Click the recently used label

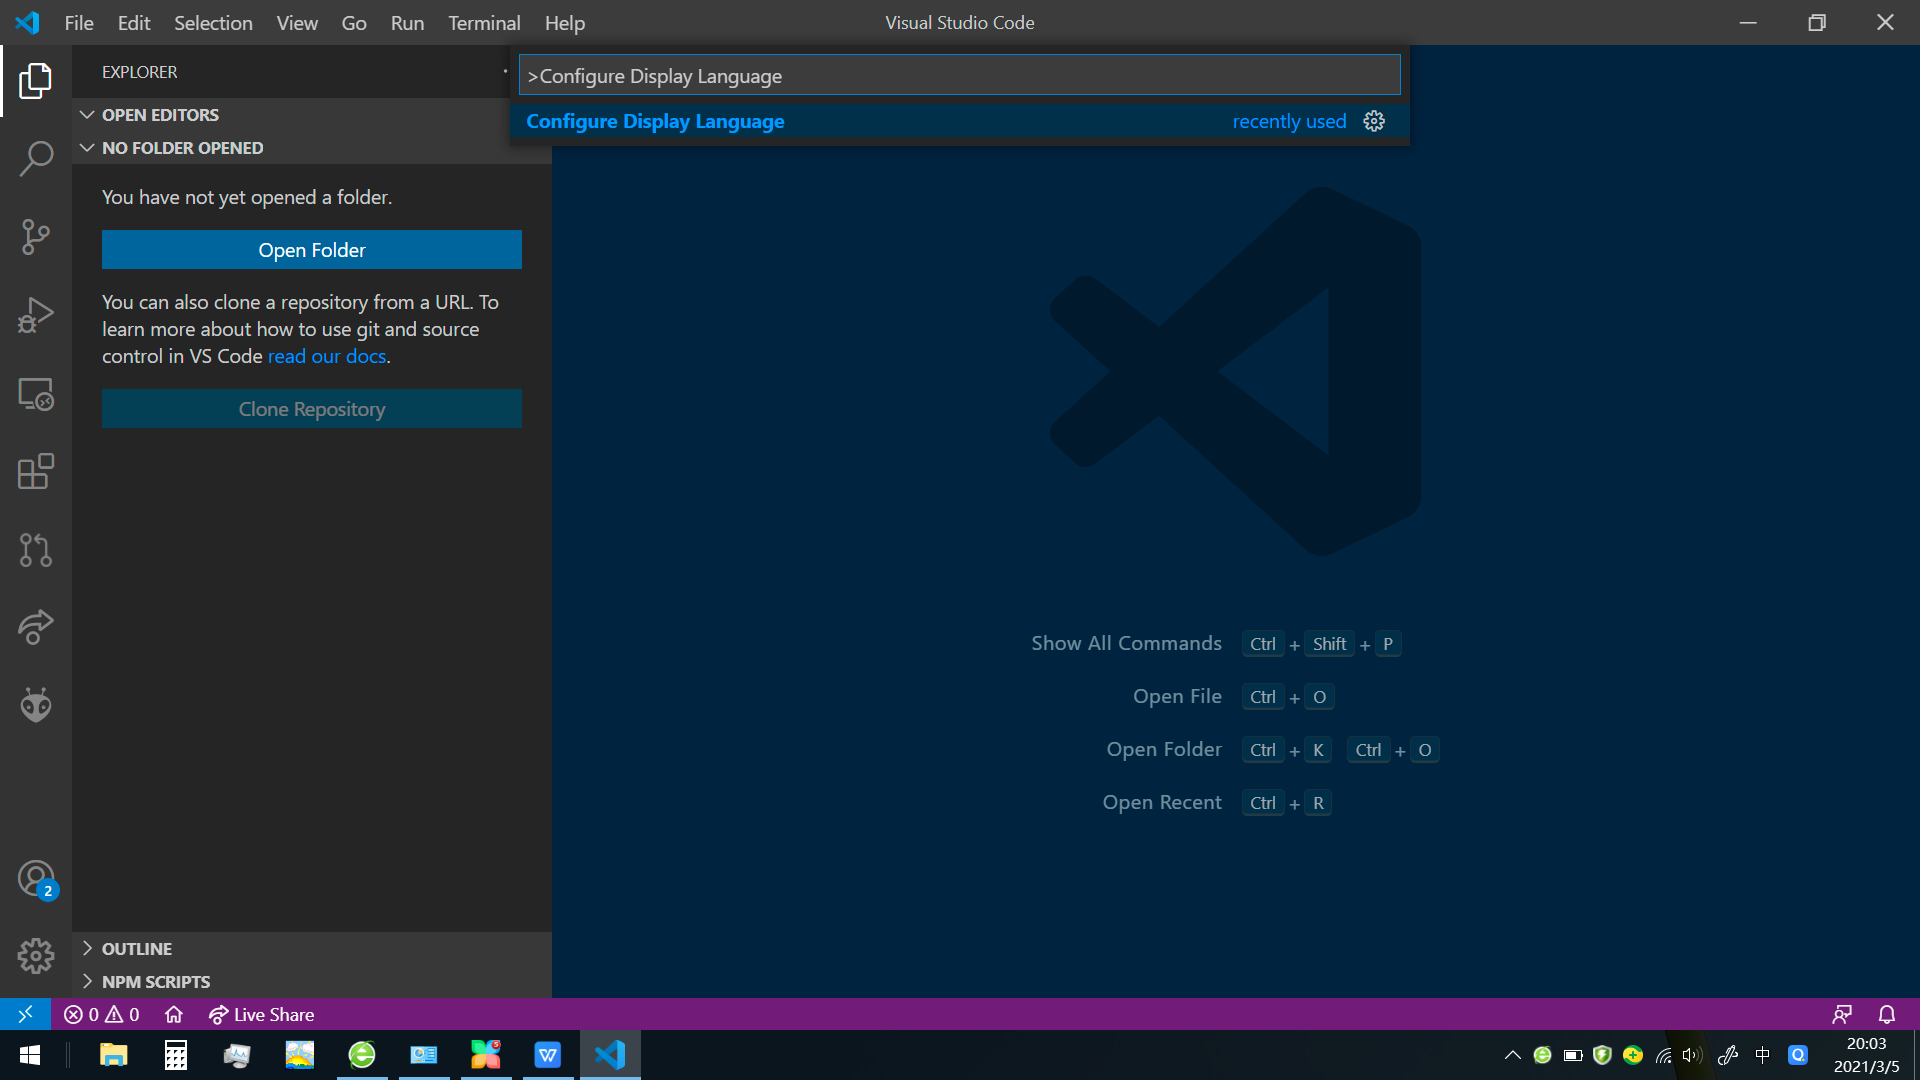[x=1289, y=121]
